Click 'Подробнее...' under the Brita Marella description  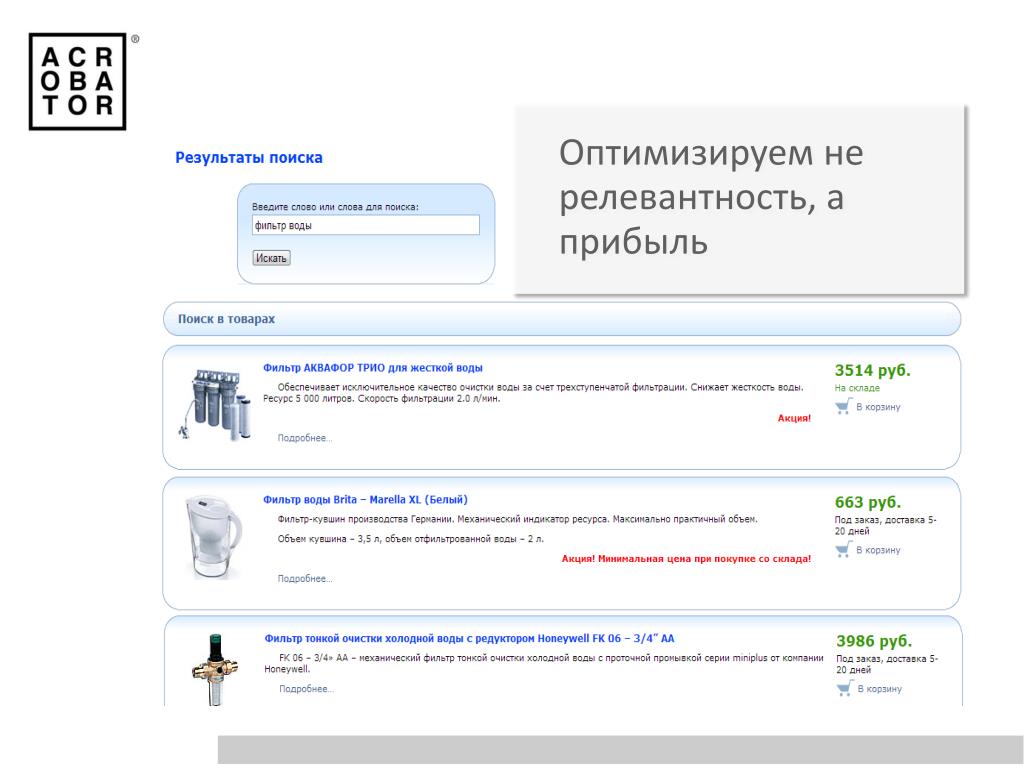305,579
